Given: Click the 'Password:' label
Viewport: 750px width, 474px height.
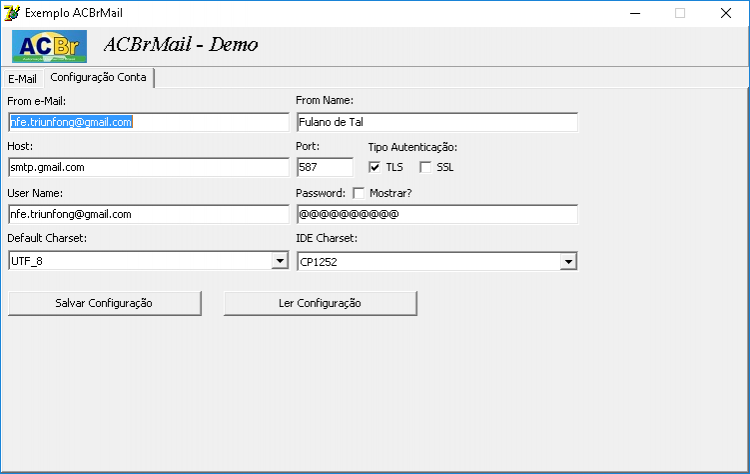Looking at the screenshot, I should tap(320, 193).
